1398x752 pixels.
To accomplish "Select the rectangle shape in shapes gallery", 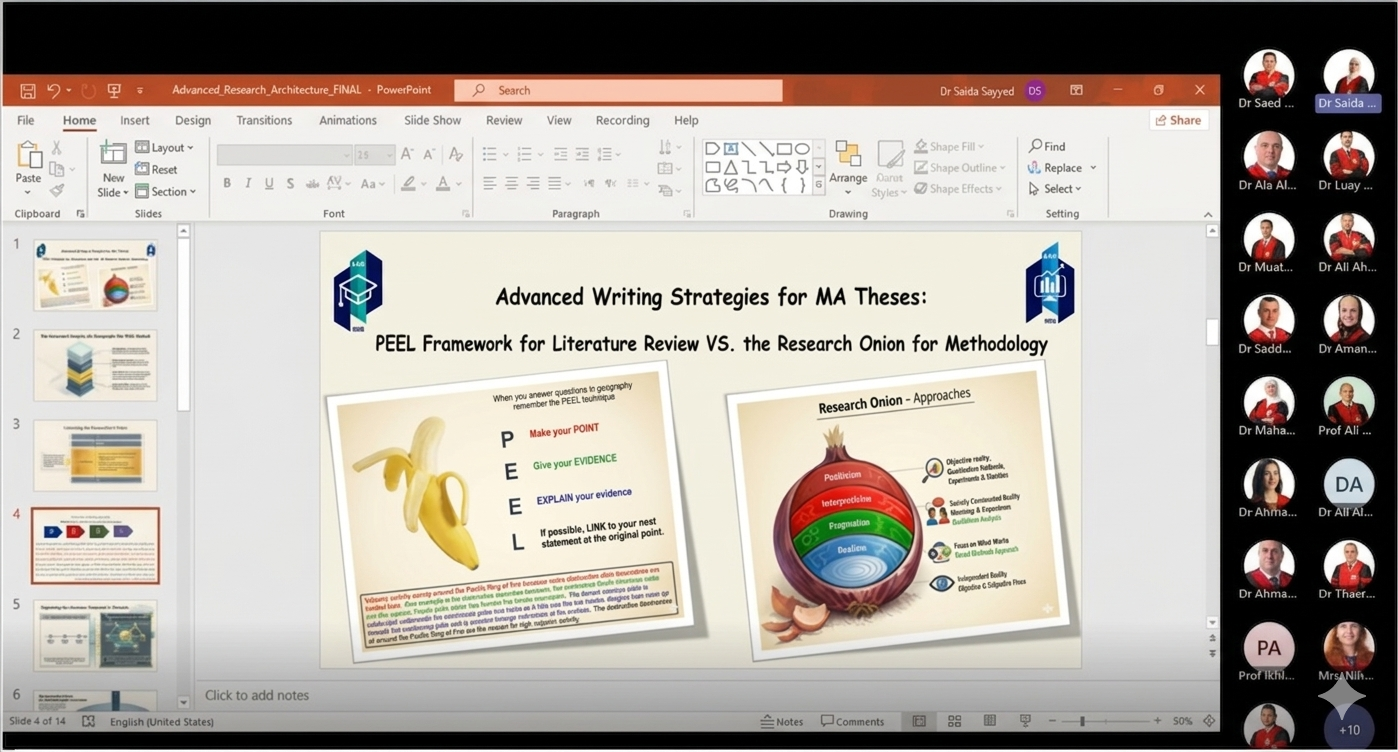I will point(784,148).
